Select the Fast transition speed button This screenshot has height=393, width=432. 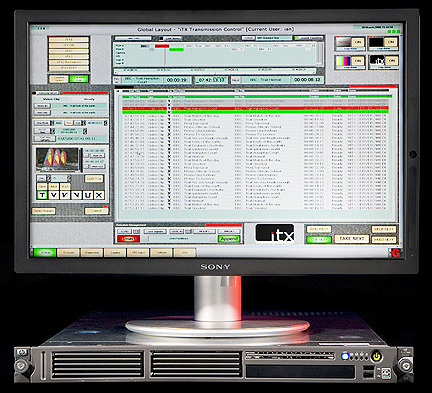(65, 186)
